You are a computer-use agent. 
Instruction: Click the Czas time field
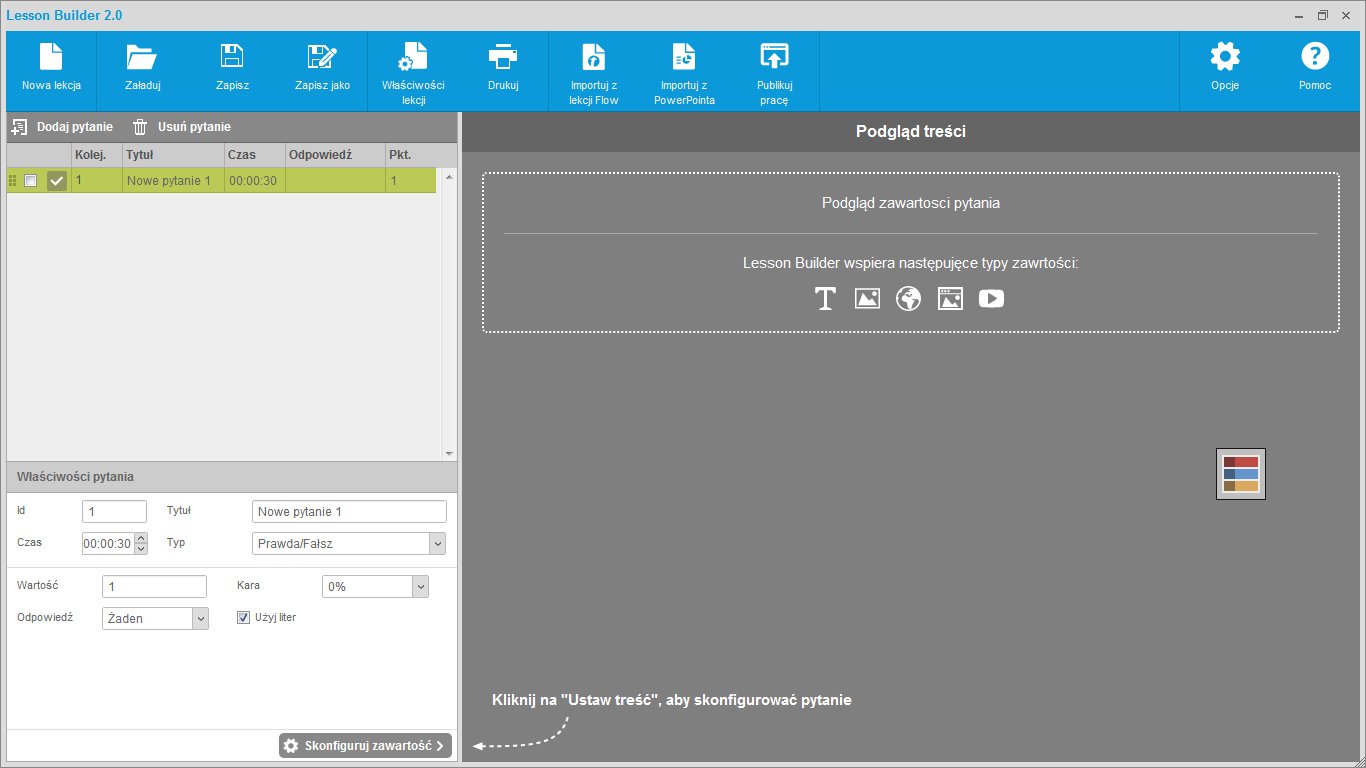pos(108,543)
